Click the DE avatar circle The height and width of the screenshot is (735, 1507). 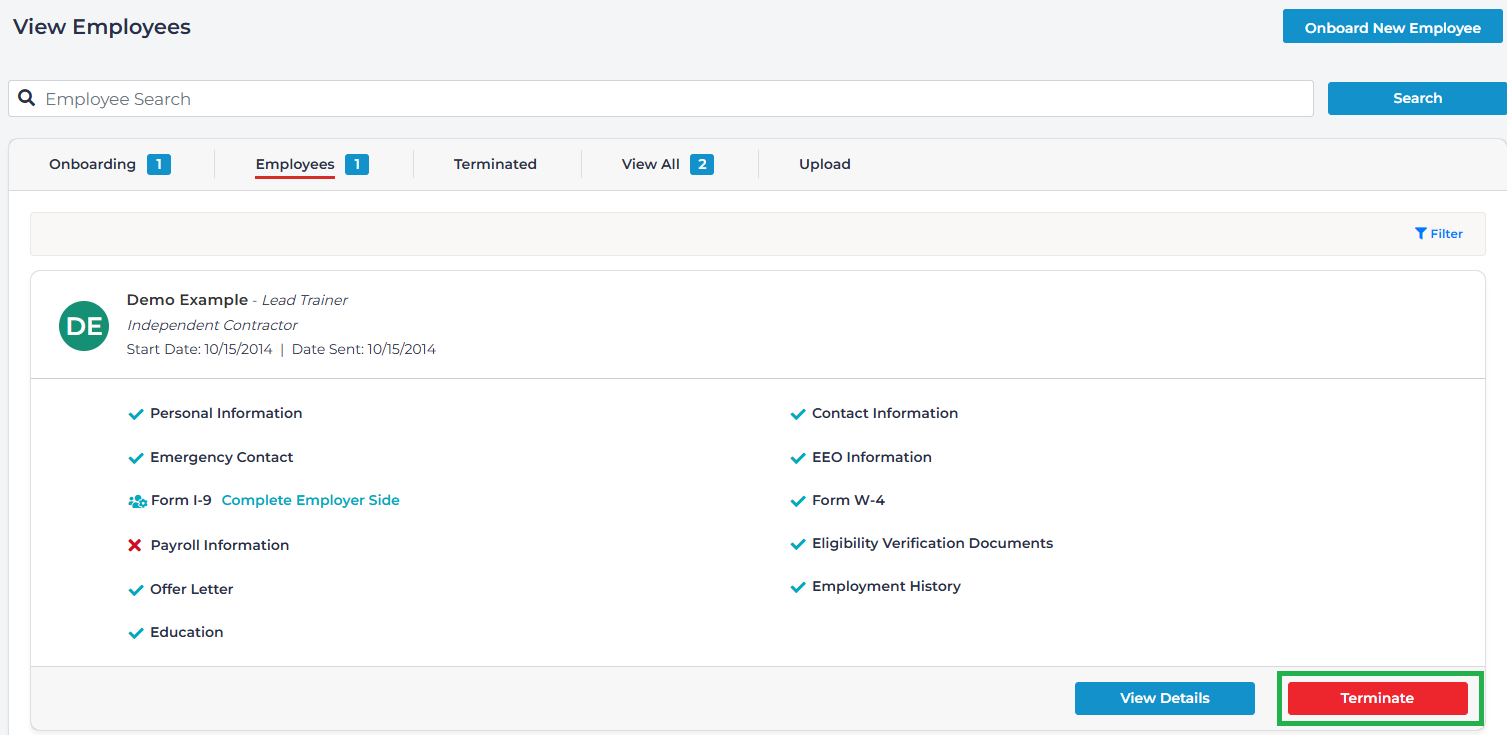(84, 326)
